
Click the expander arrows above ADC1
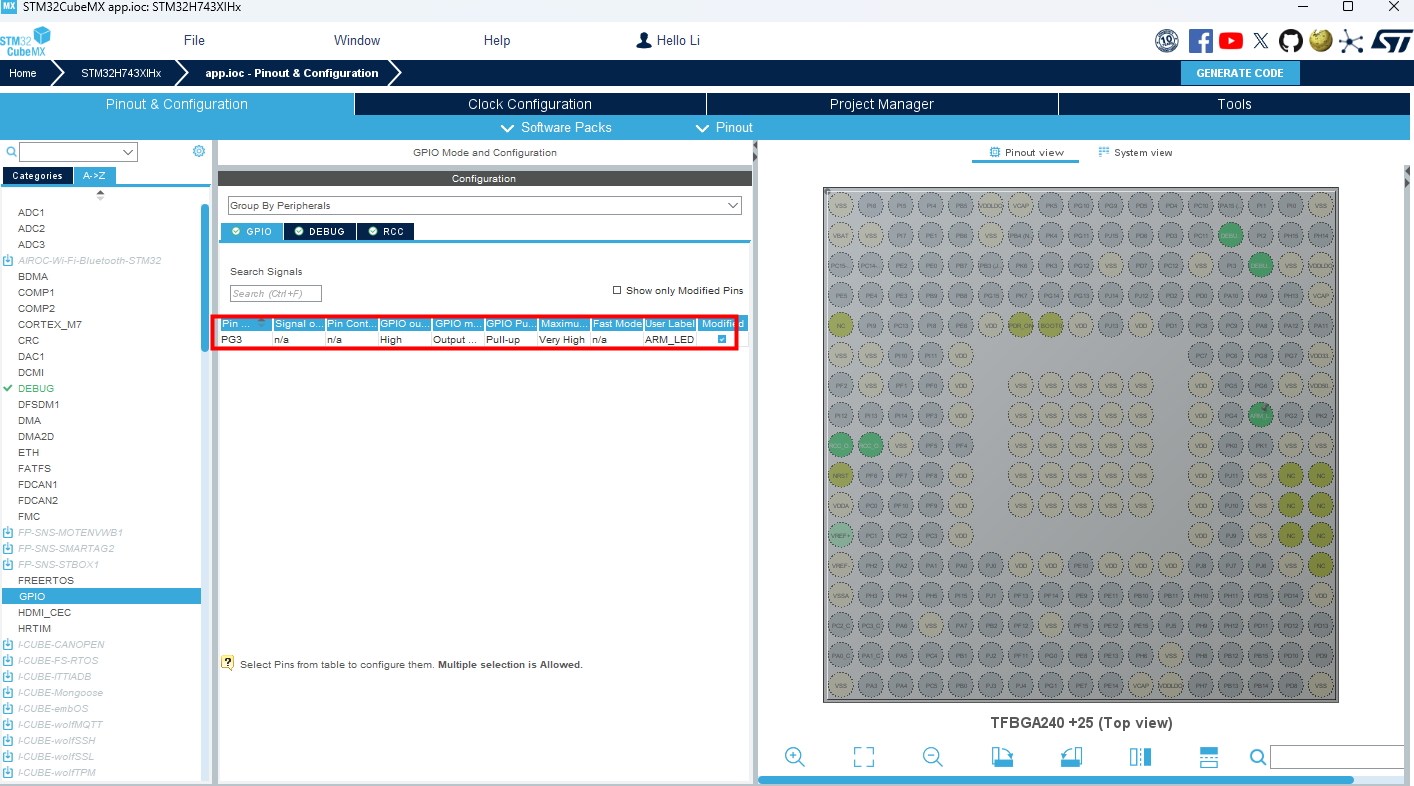tap(100, 195)
